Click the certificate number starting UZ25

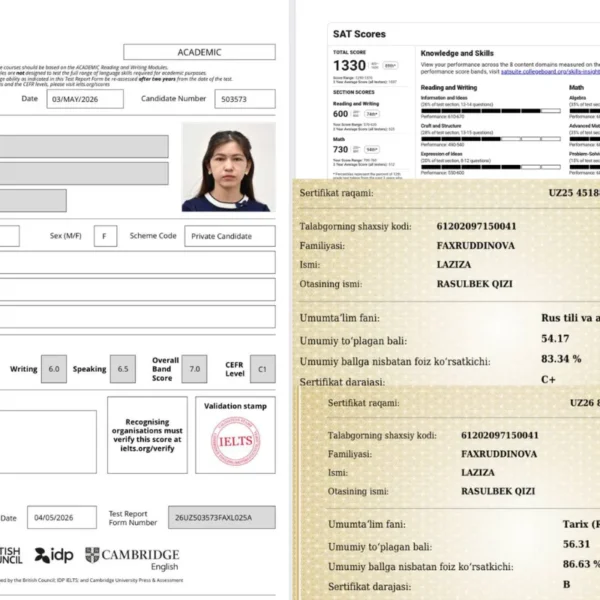pyautogui.click(x=574, y=193)
